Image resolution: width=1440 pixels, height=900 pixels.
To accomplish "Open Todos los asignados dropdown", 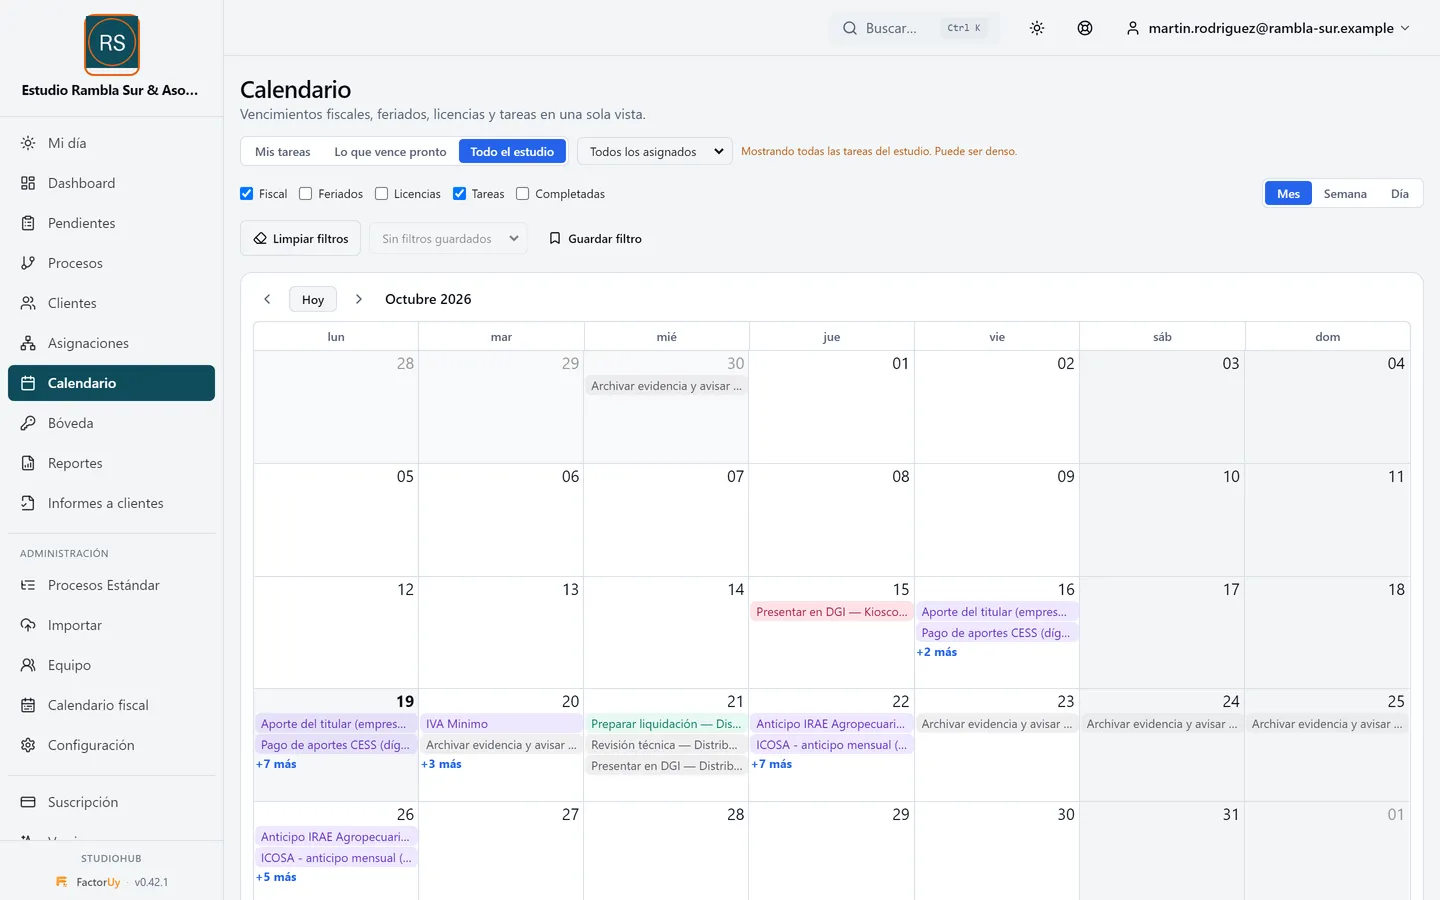I will (x=655, y=152).
